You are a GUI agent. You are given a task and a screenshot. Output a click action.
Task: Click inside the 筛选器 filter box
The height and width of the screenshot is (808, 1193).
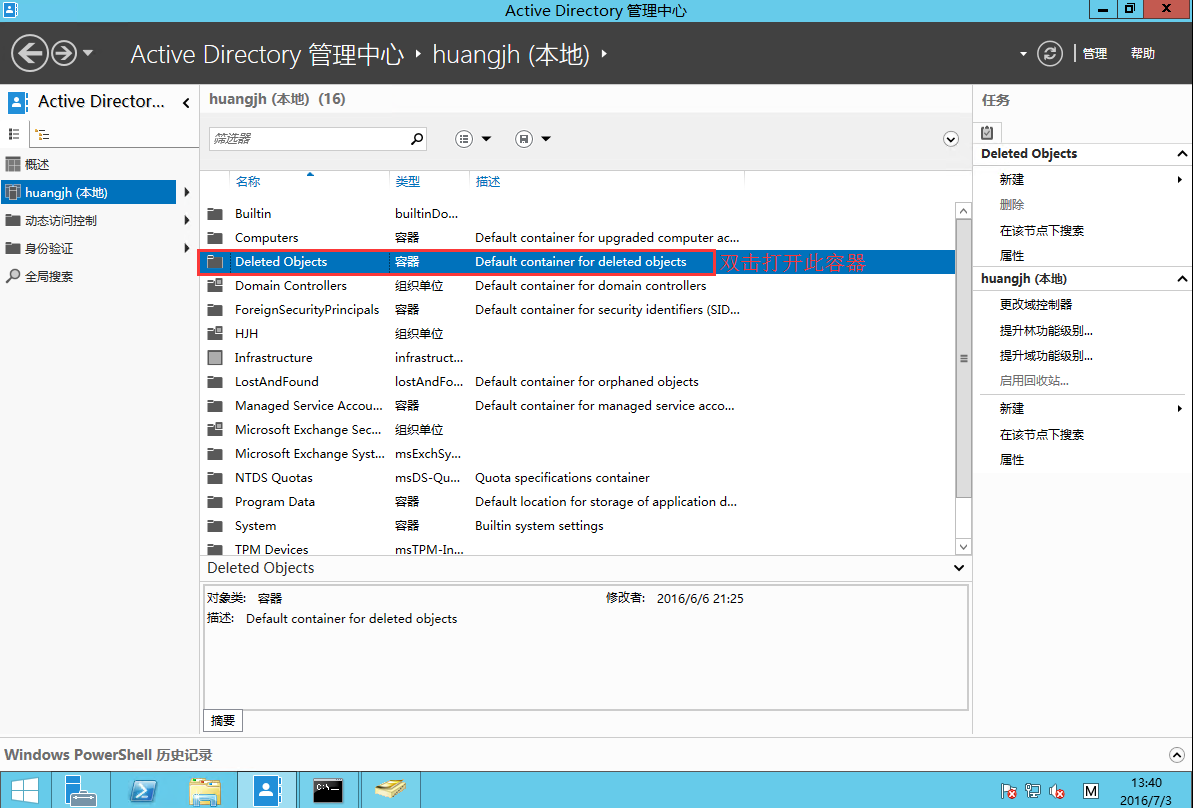pyautogui.click(x=309, y=138)
